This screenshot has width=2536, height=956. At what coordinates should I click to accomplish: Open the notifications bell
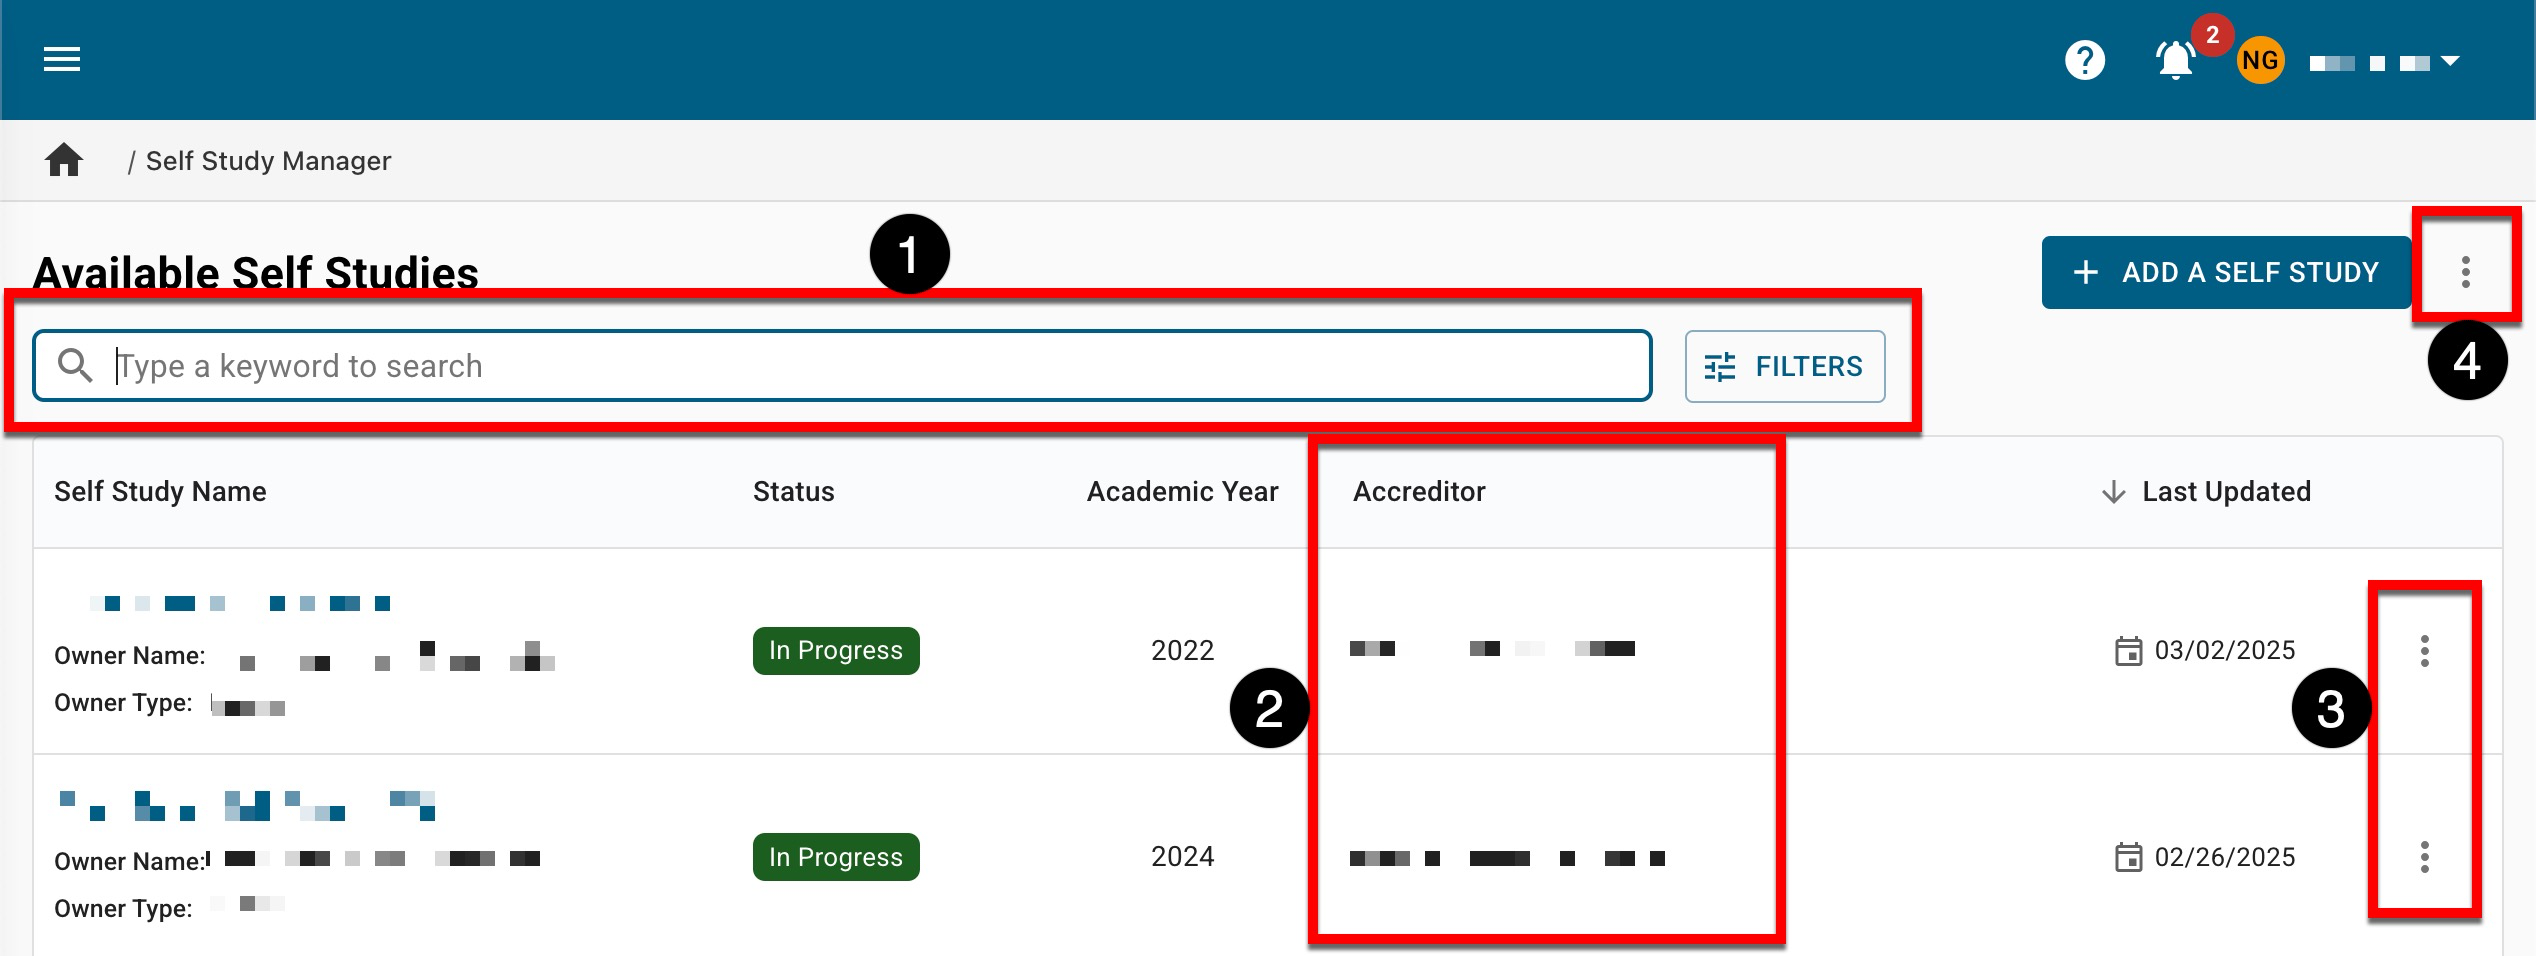click(x=2175, y=61)
